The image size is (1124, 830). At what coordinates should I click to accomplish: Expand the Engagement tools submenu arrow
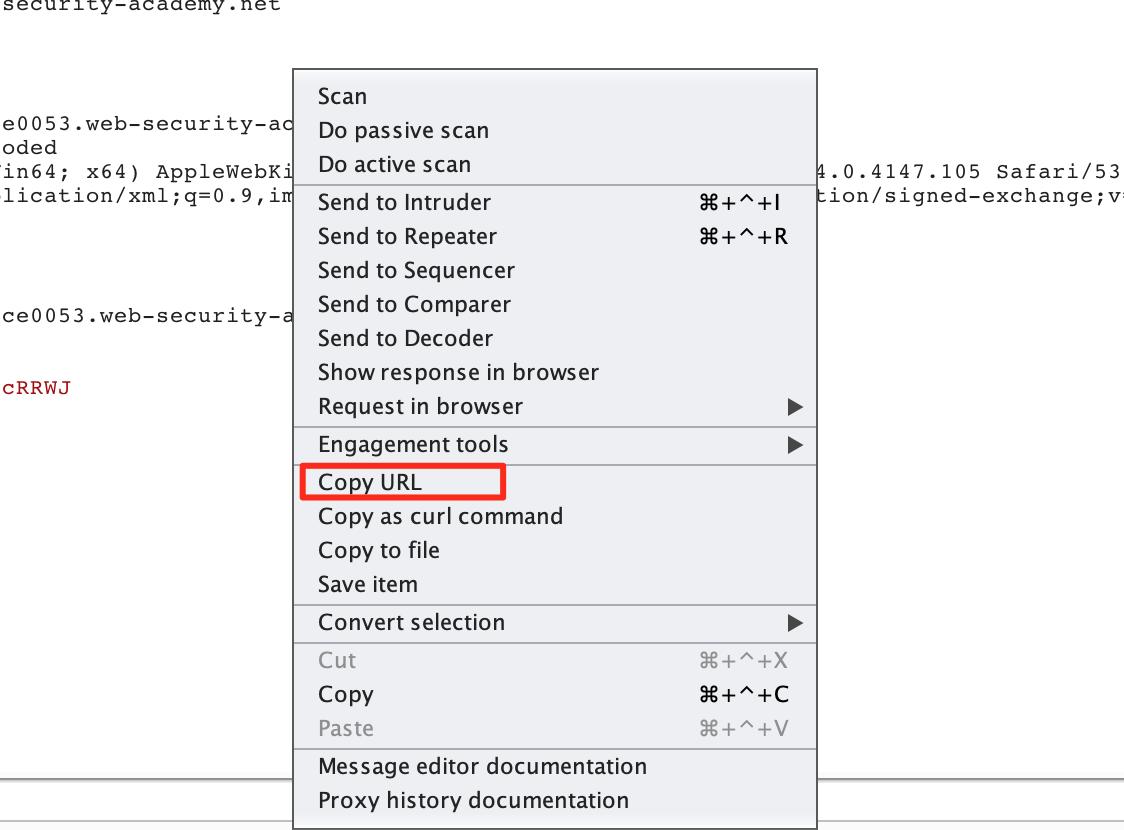[795, 445]
